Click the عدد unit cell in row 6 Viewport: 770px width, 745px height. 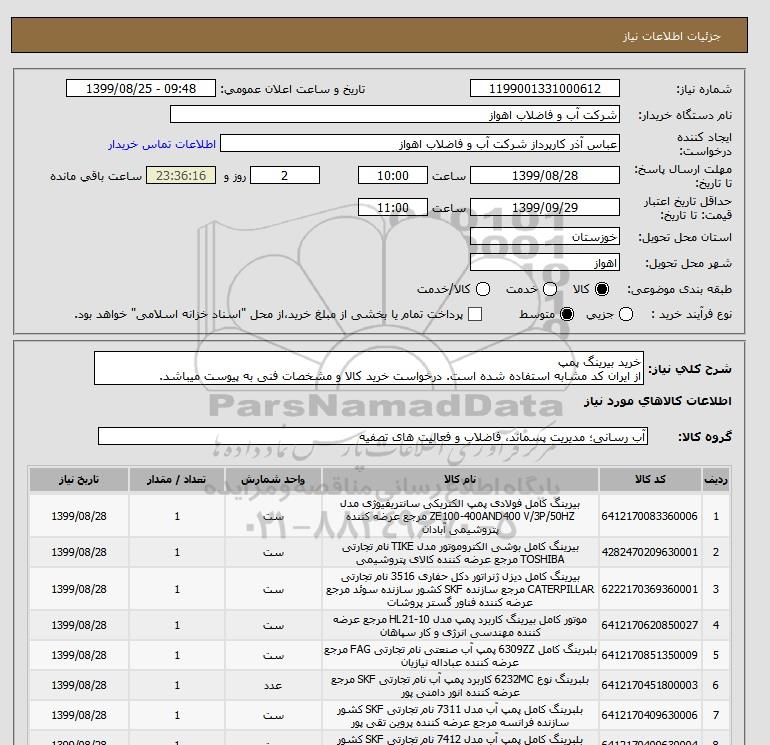pyautogui.click(x=273, y=685)
